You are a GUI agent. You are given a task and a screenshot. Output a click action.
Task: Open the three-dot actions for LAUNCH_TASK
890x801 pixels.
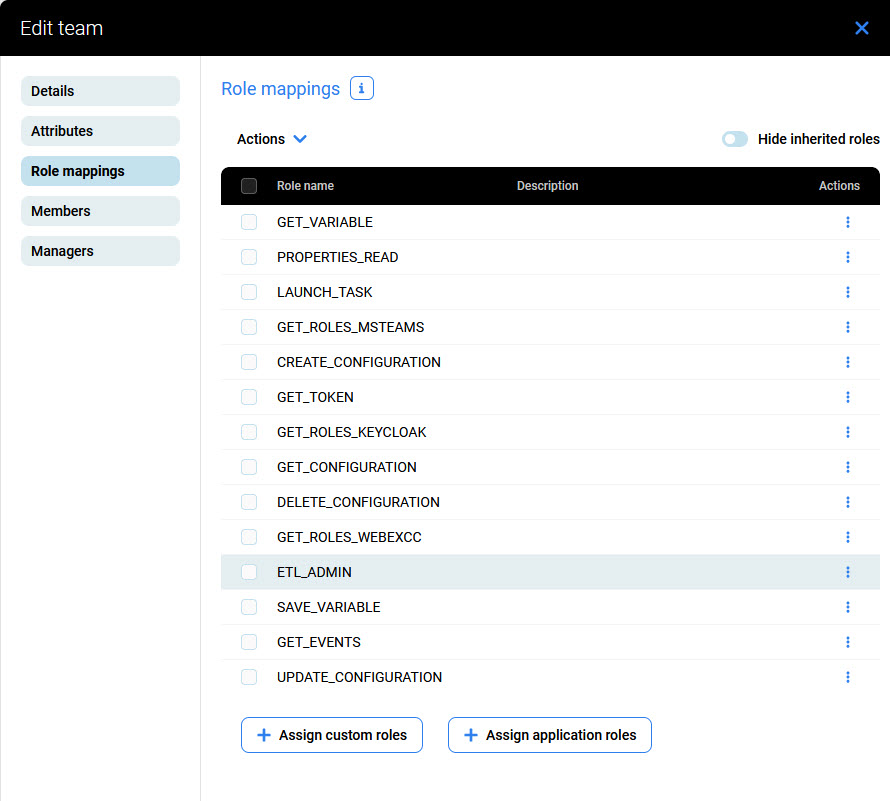[x=847, y=292]
